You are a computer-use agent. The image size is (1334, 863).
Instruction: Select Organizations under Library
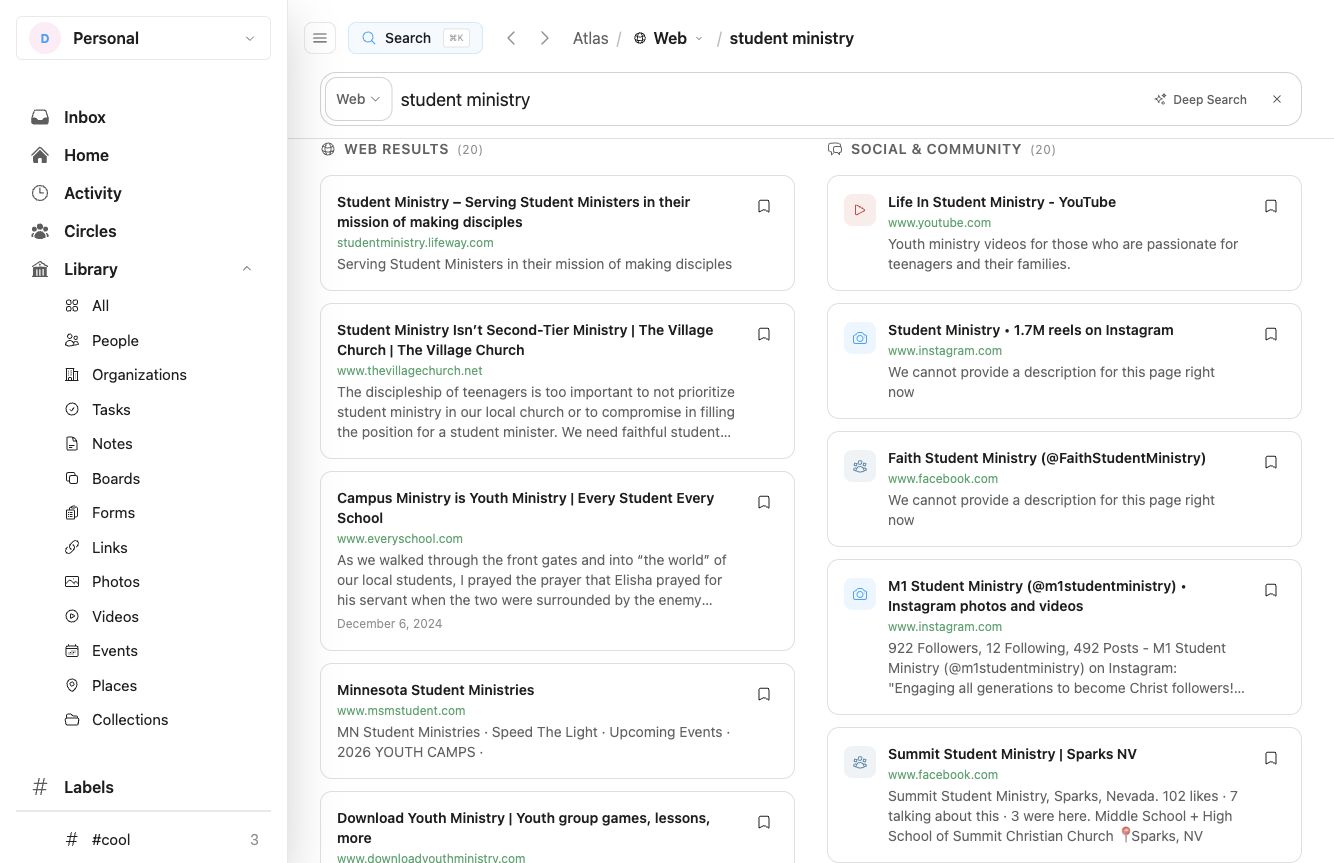160,375
